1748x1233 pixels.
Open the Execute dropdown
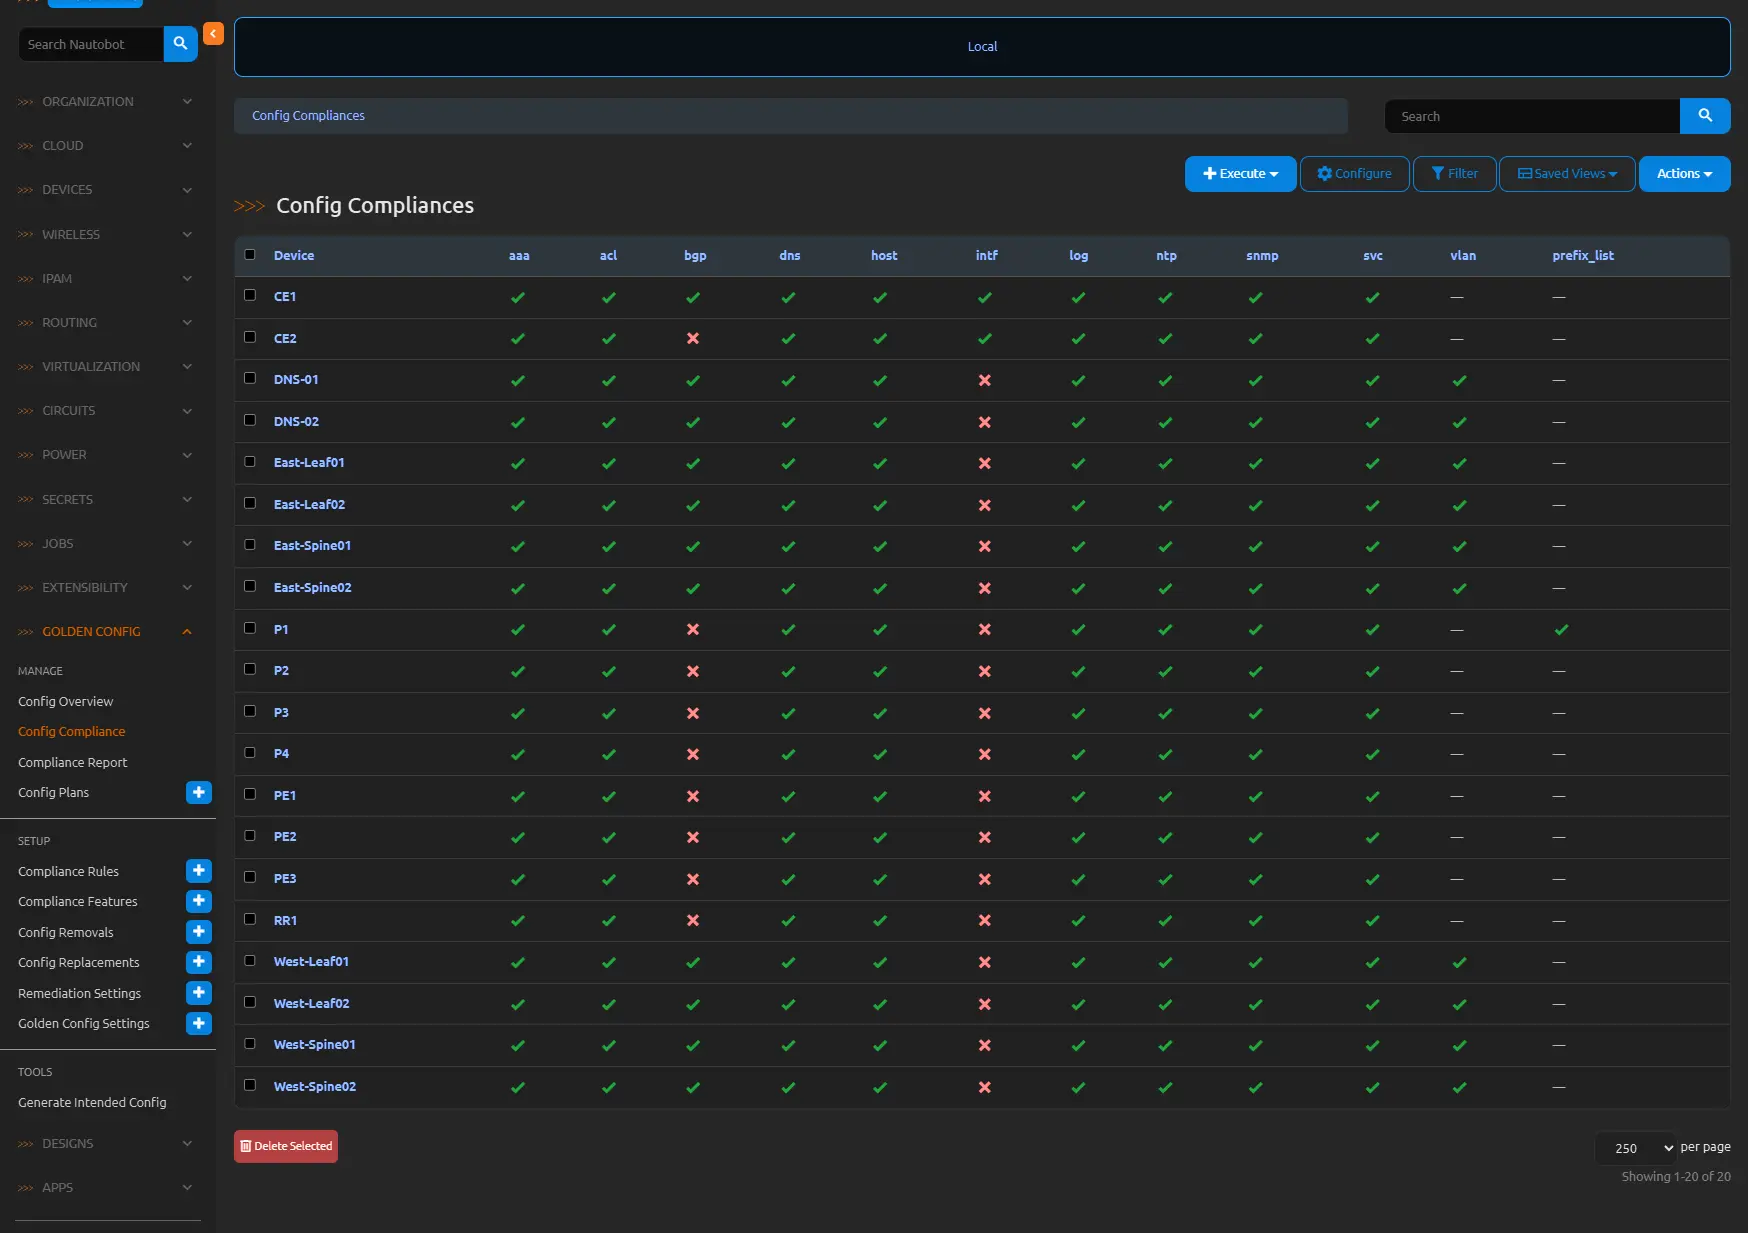[x=1240, y=174]
